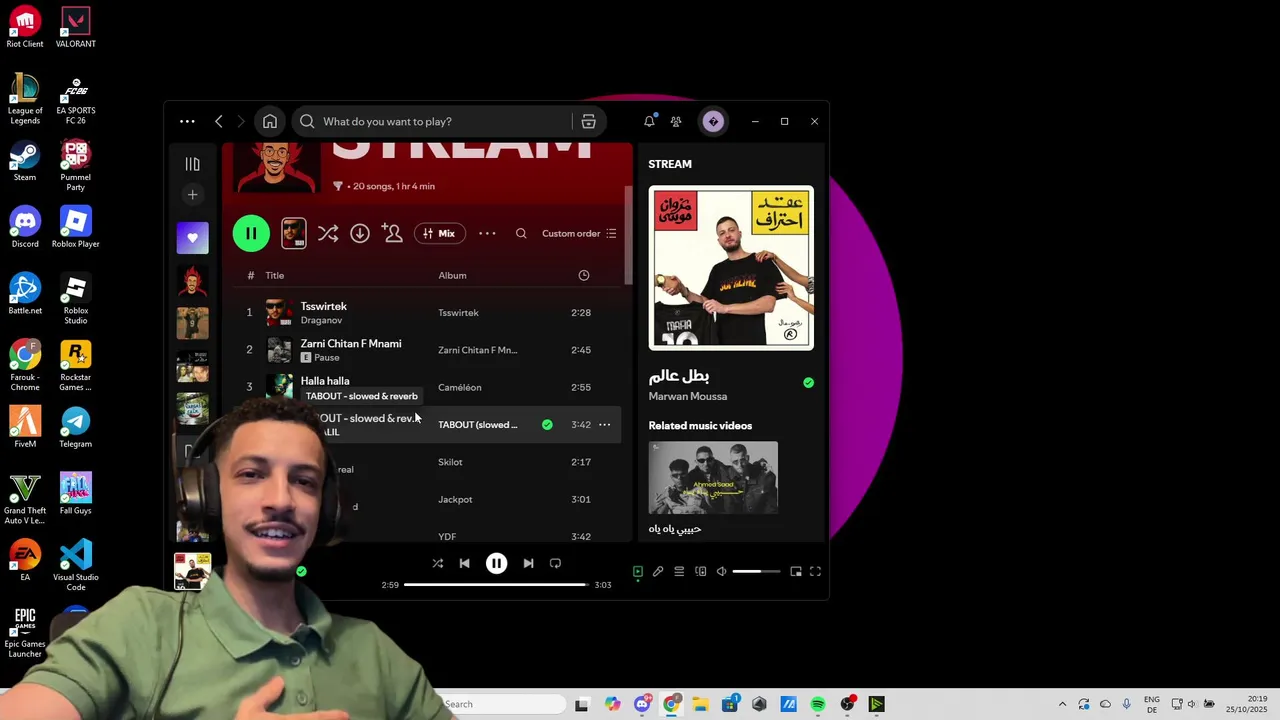Click the playlist vertical scrollbar

click(629, 235)
